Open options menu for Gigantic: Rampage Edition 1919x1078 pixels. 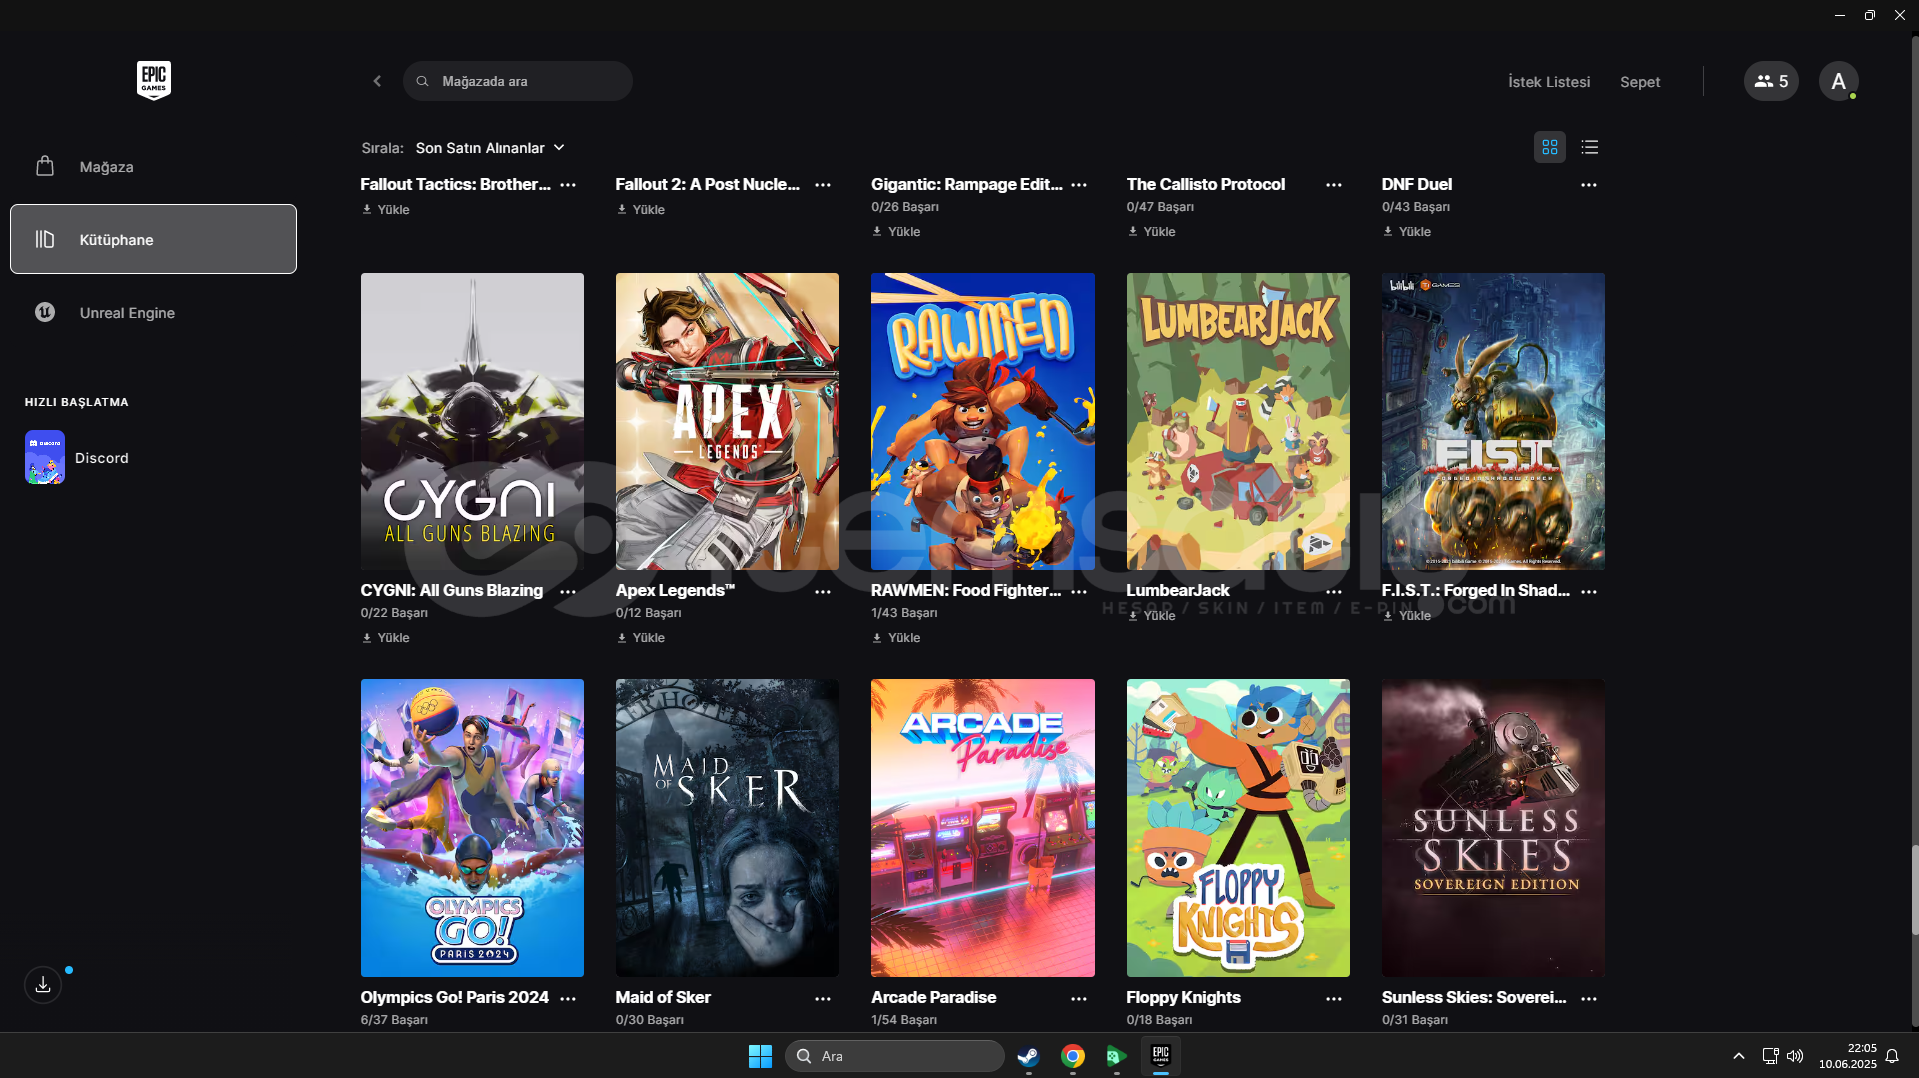point(1079,185)
